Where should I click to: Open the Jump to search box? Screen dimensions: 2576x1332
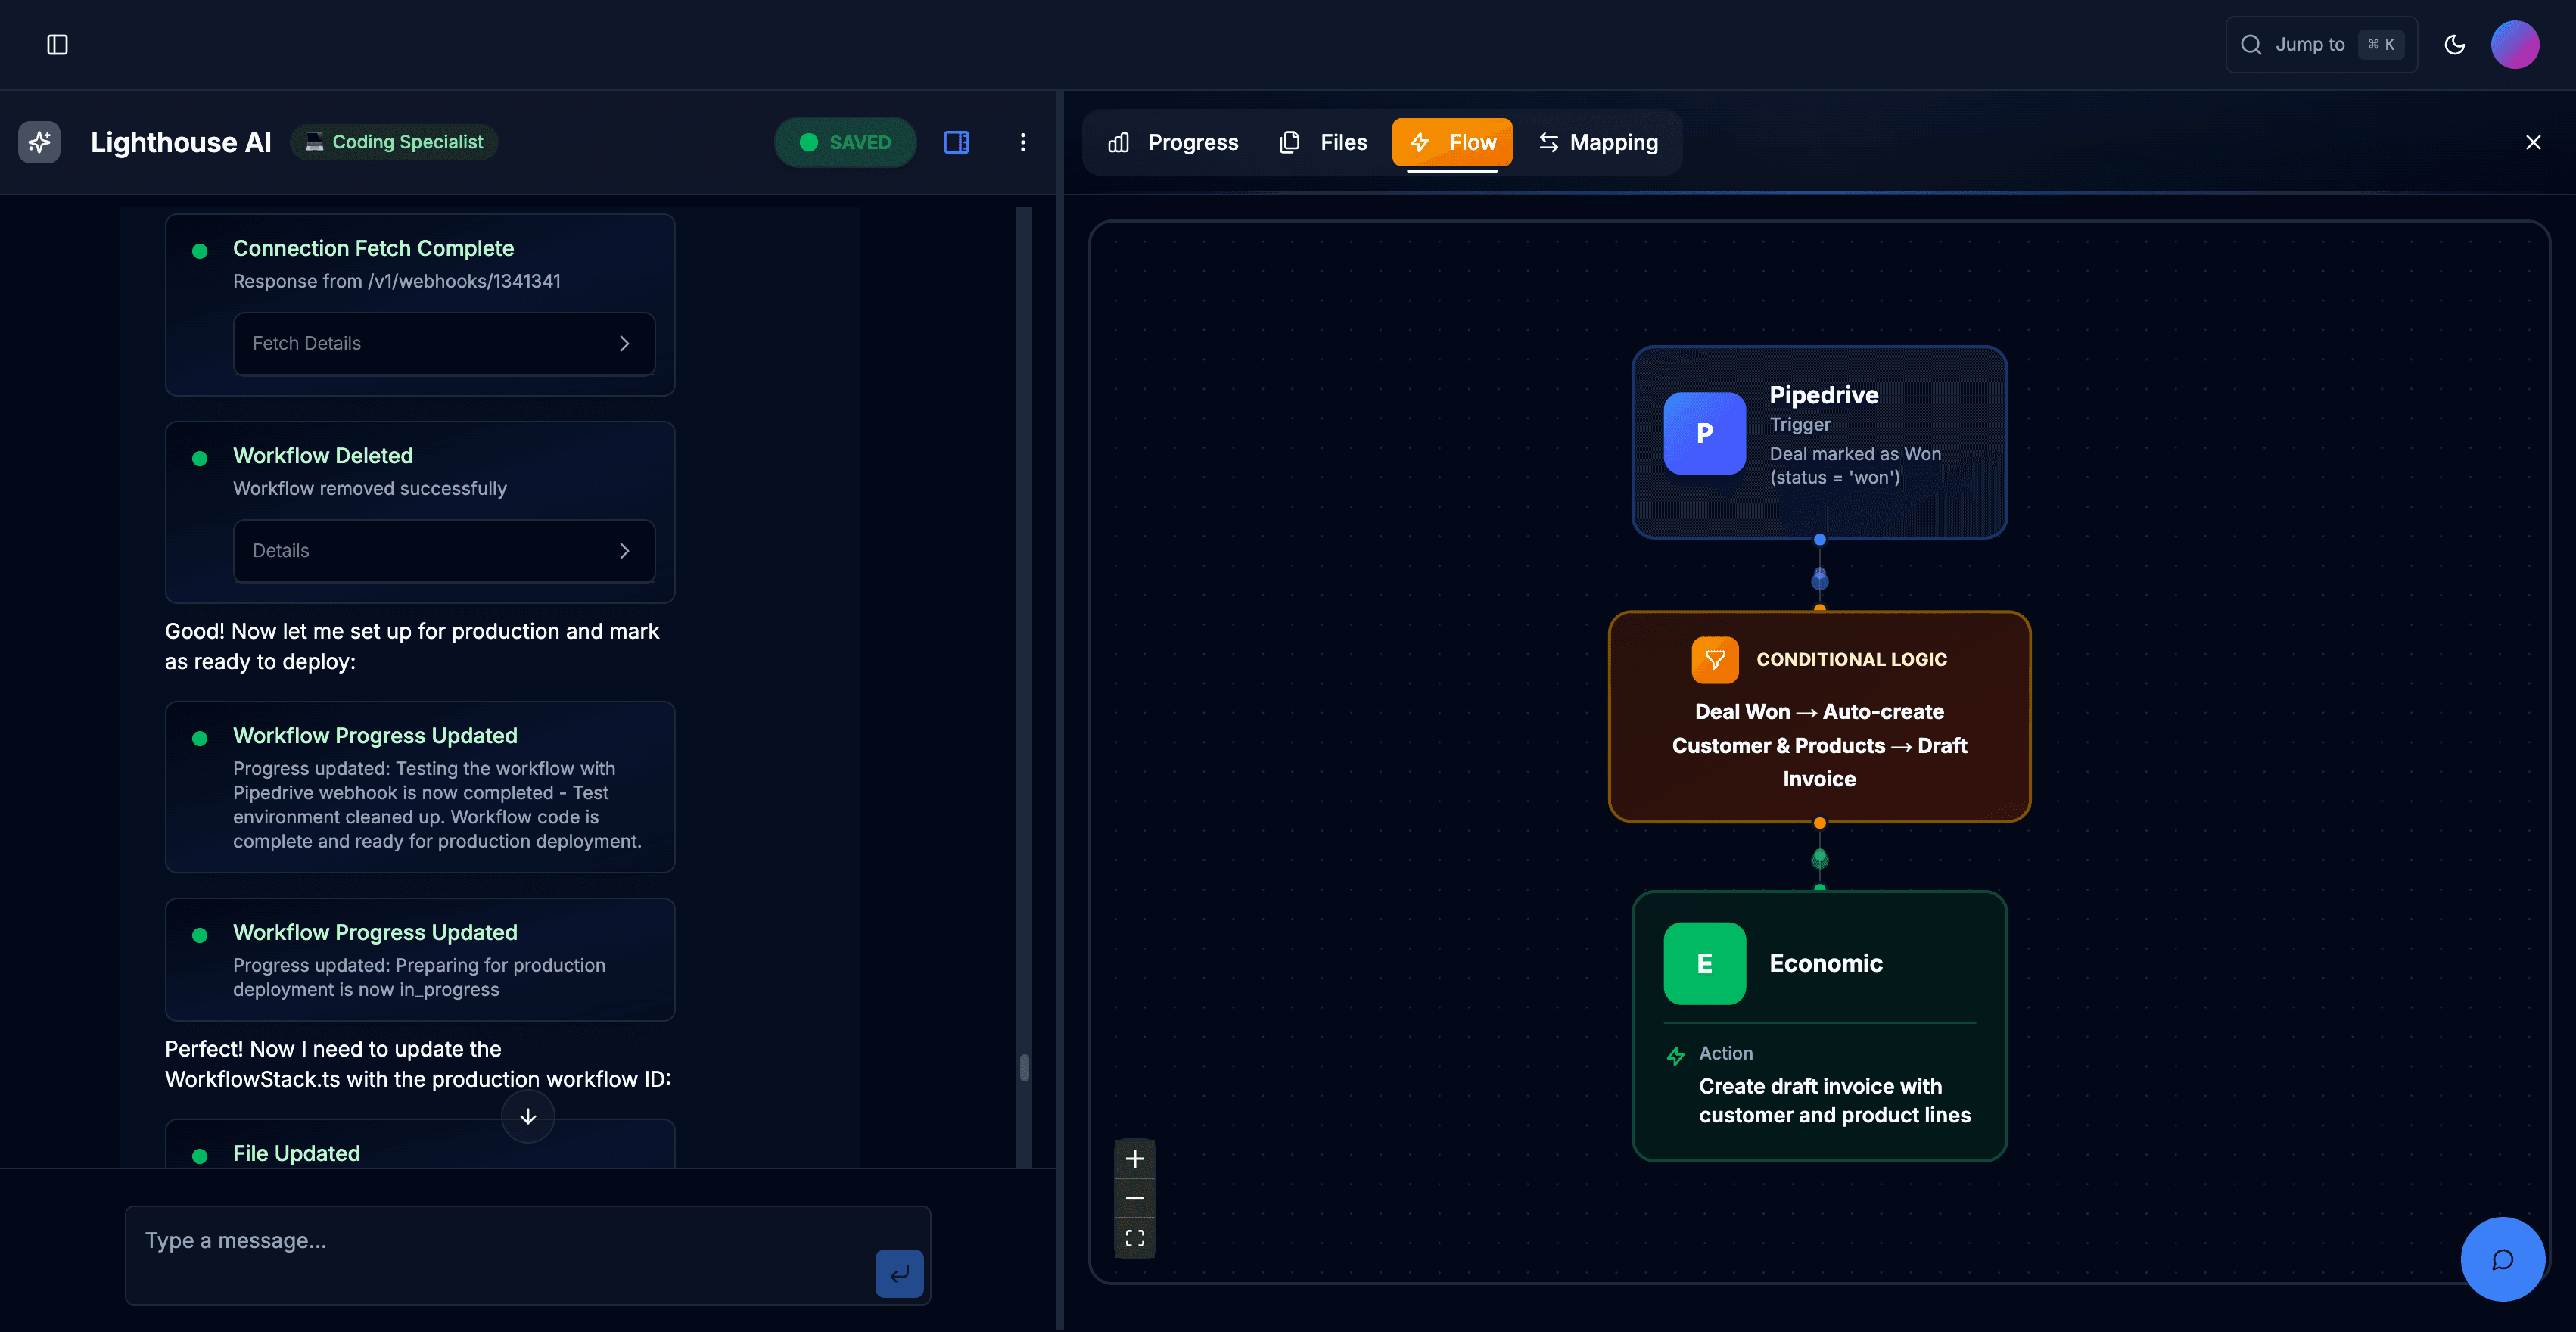coord(2320,45)
